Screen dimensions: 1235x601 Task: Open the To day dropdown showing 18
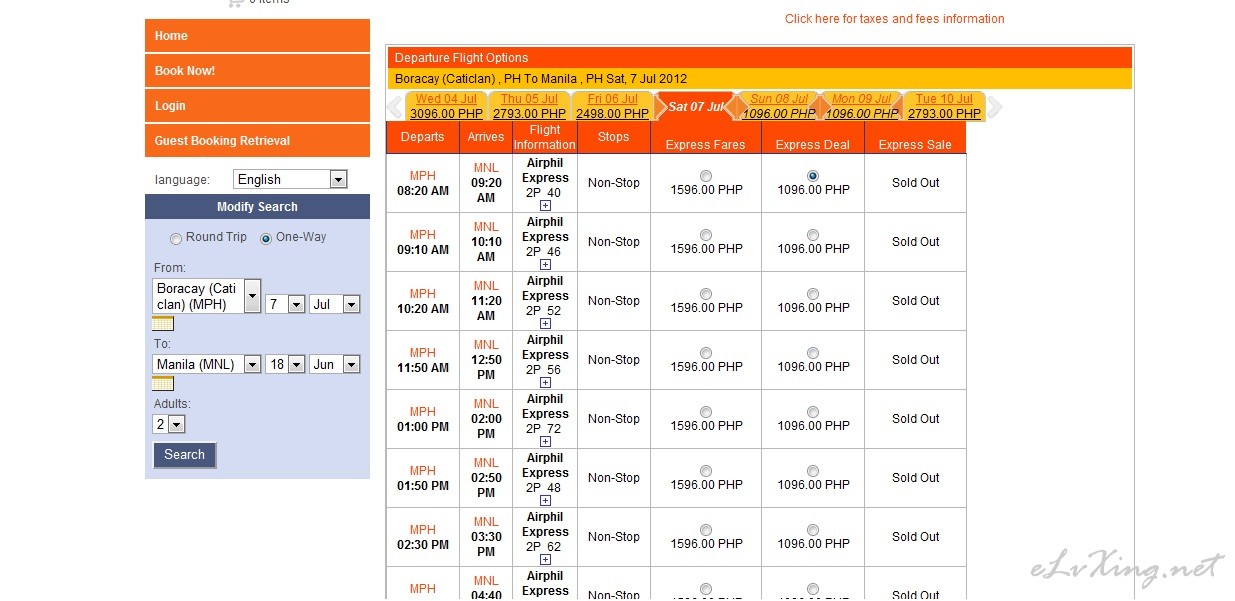coord(285,365)
